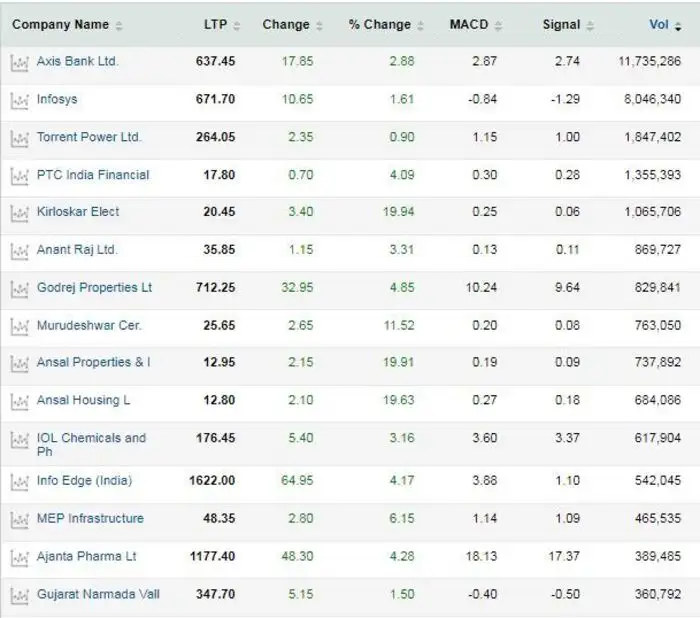
Task: Click chart icon beside Gujarat Narmada Vall
Action: click(19, 596)
